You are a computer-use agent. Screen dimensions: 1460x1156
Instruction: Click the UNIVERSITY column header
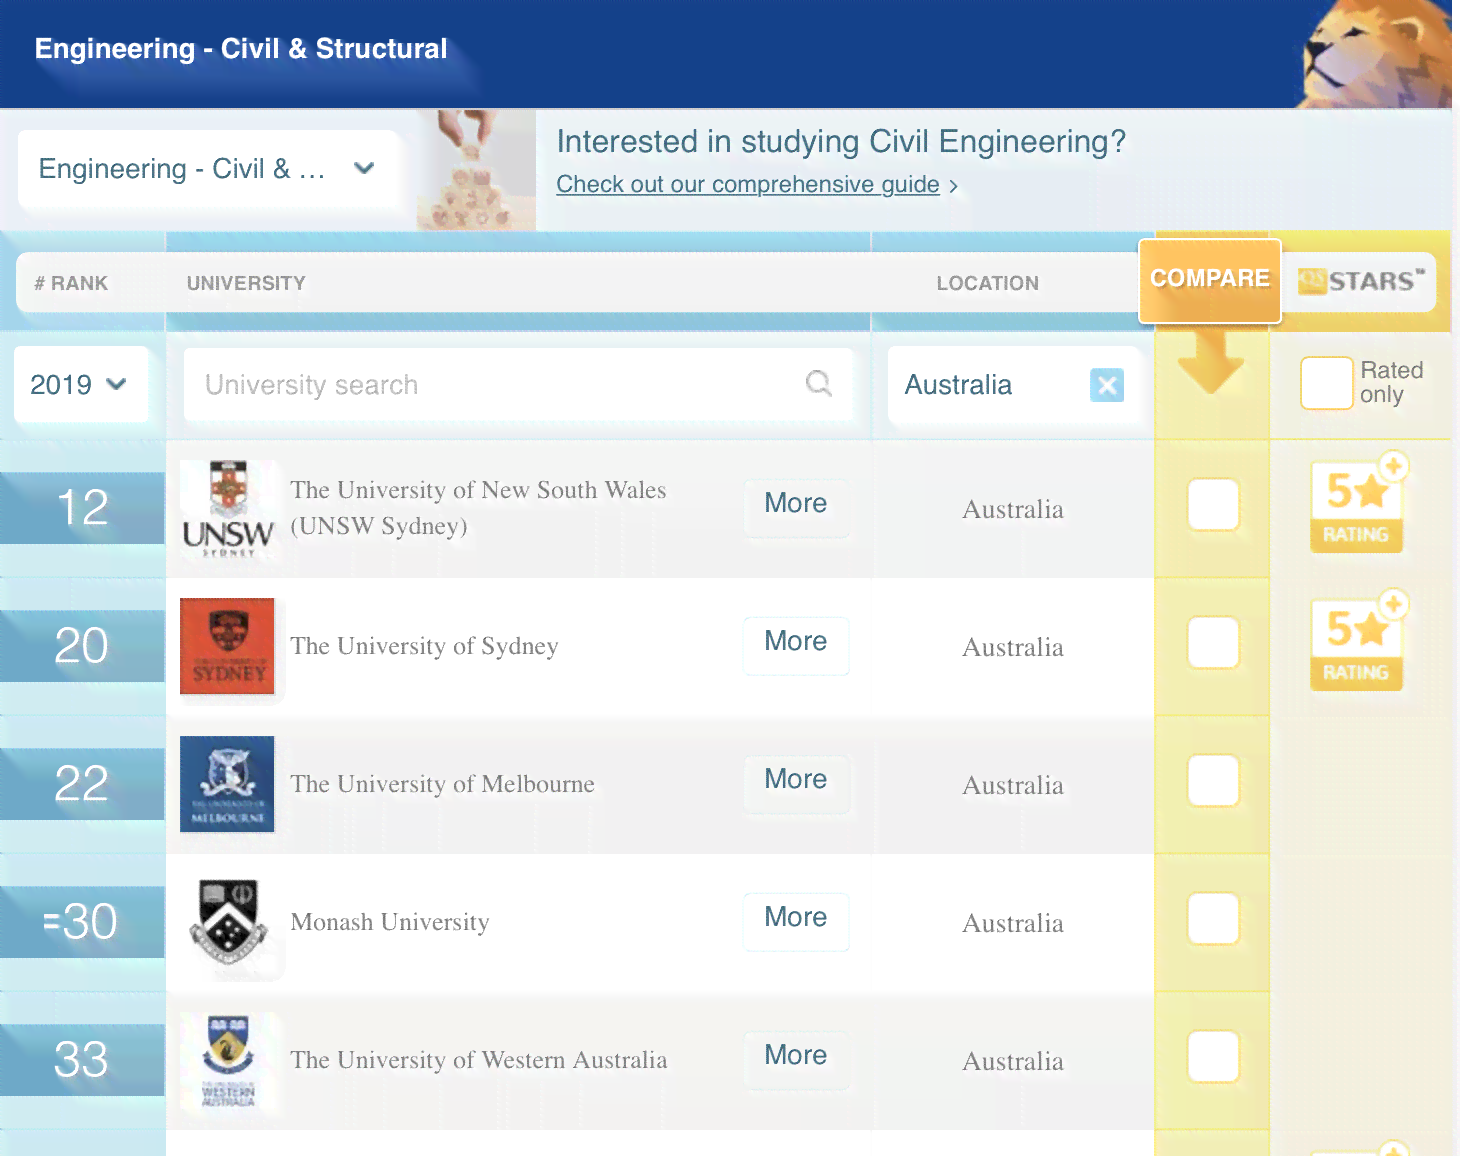click(246, 283)
